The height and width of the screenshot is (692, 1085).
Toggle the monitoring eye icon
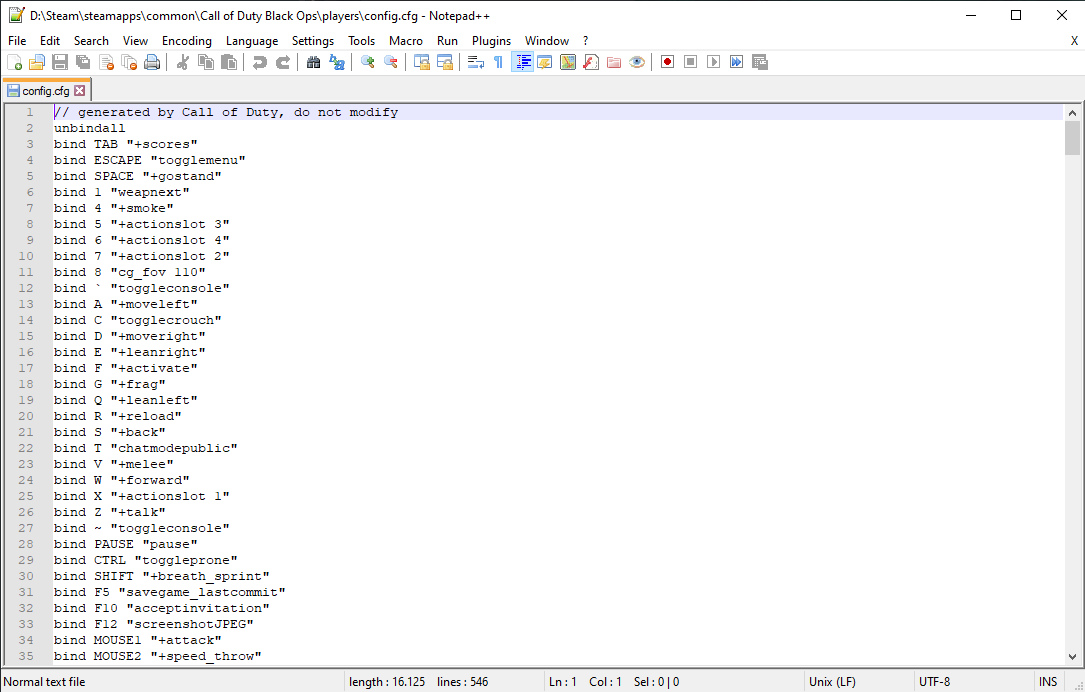point(637,62)
